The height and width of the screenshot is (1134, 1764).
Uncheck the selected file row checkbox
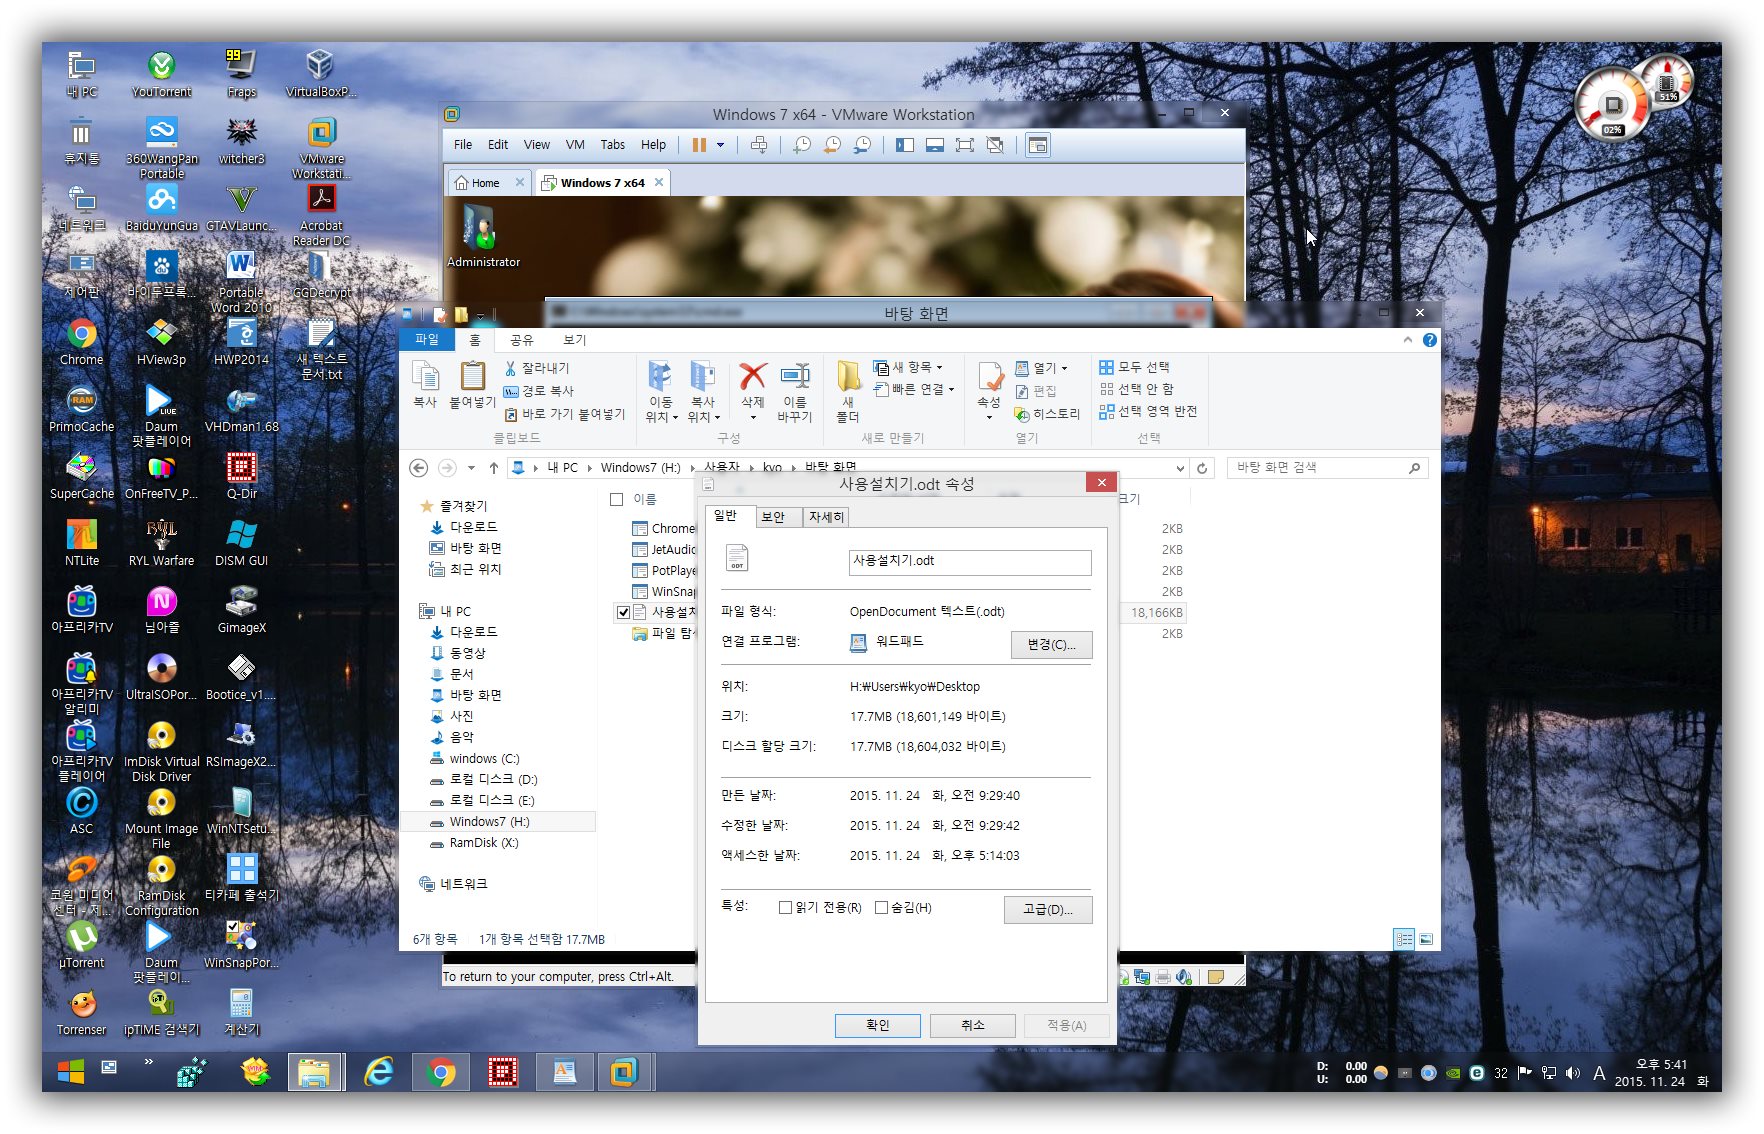pos(624,612)
